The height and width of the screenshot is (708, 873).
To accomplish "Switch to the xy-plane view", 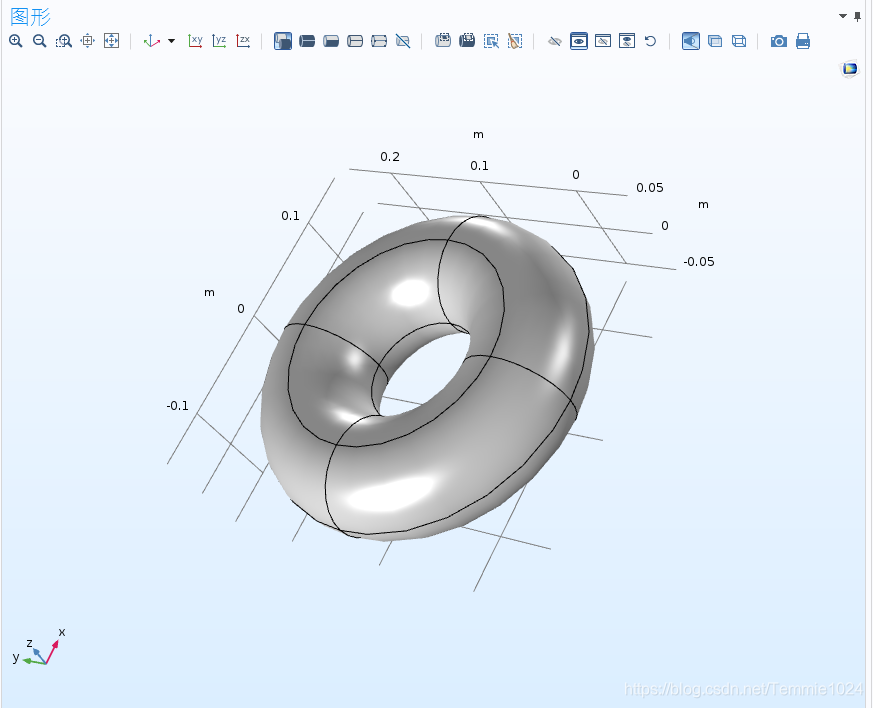I will (x=195, y=41).
